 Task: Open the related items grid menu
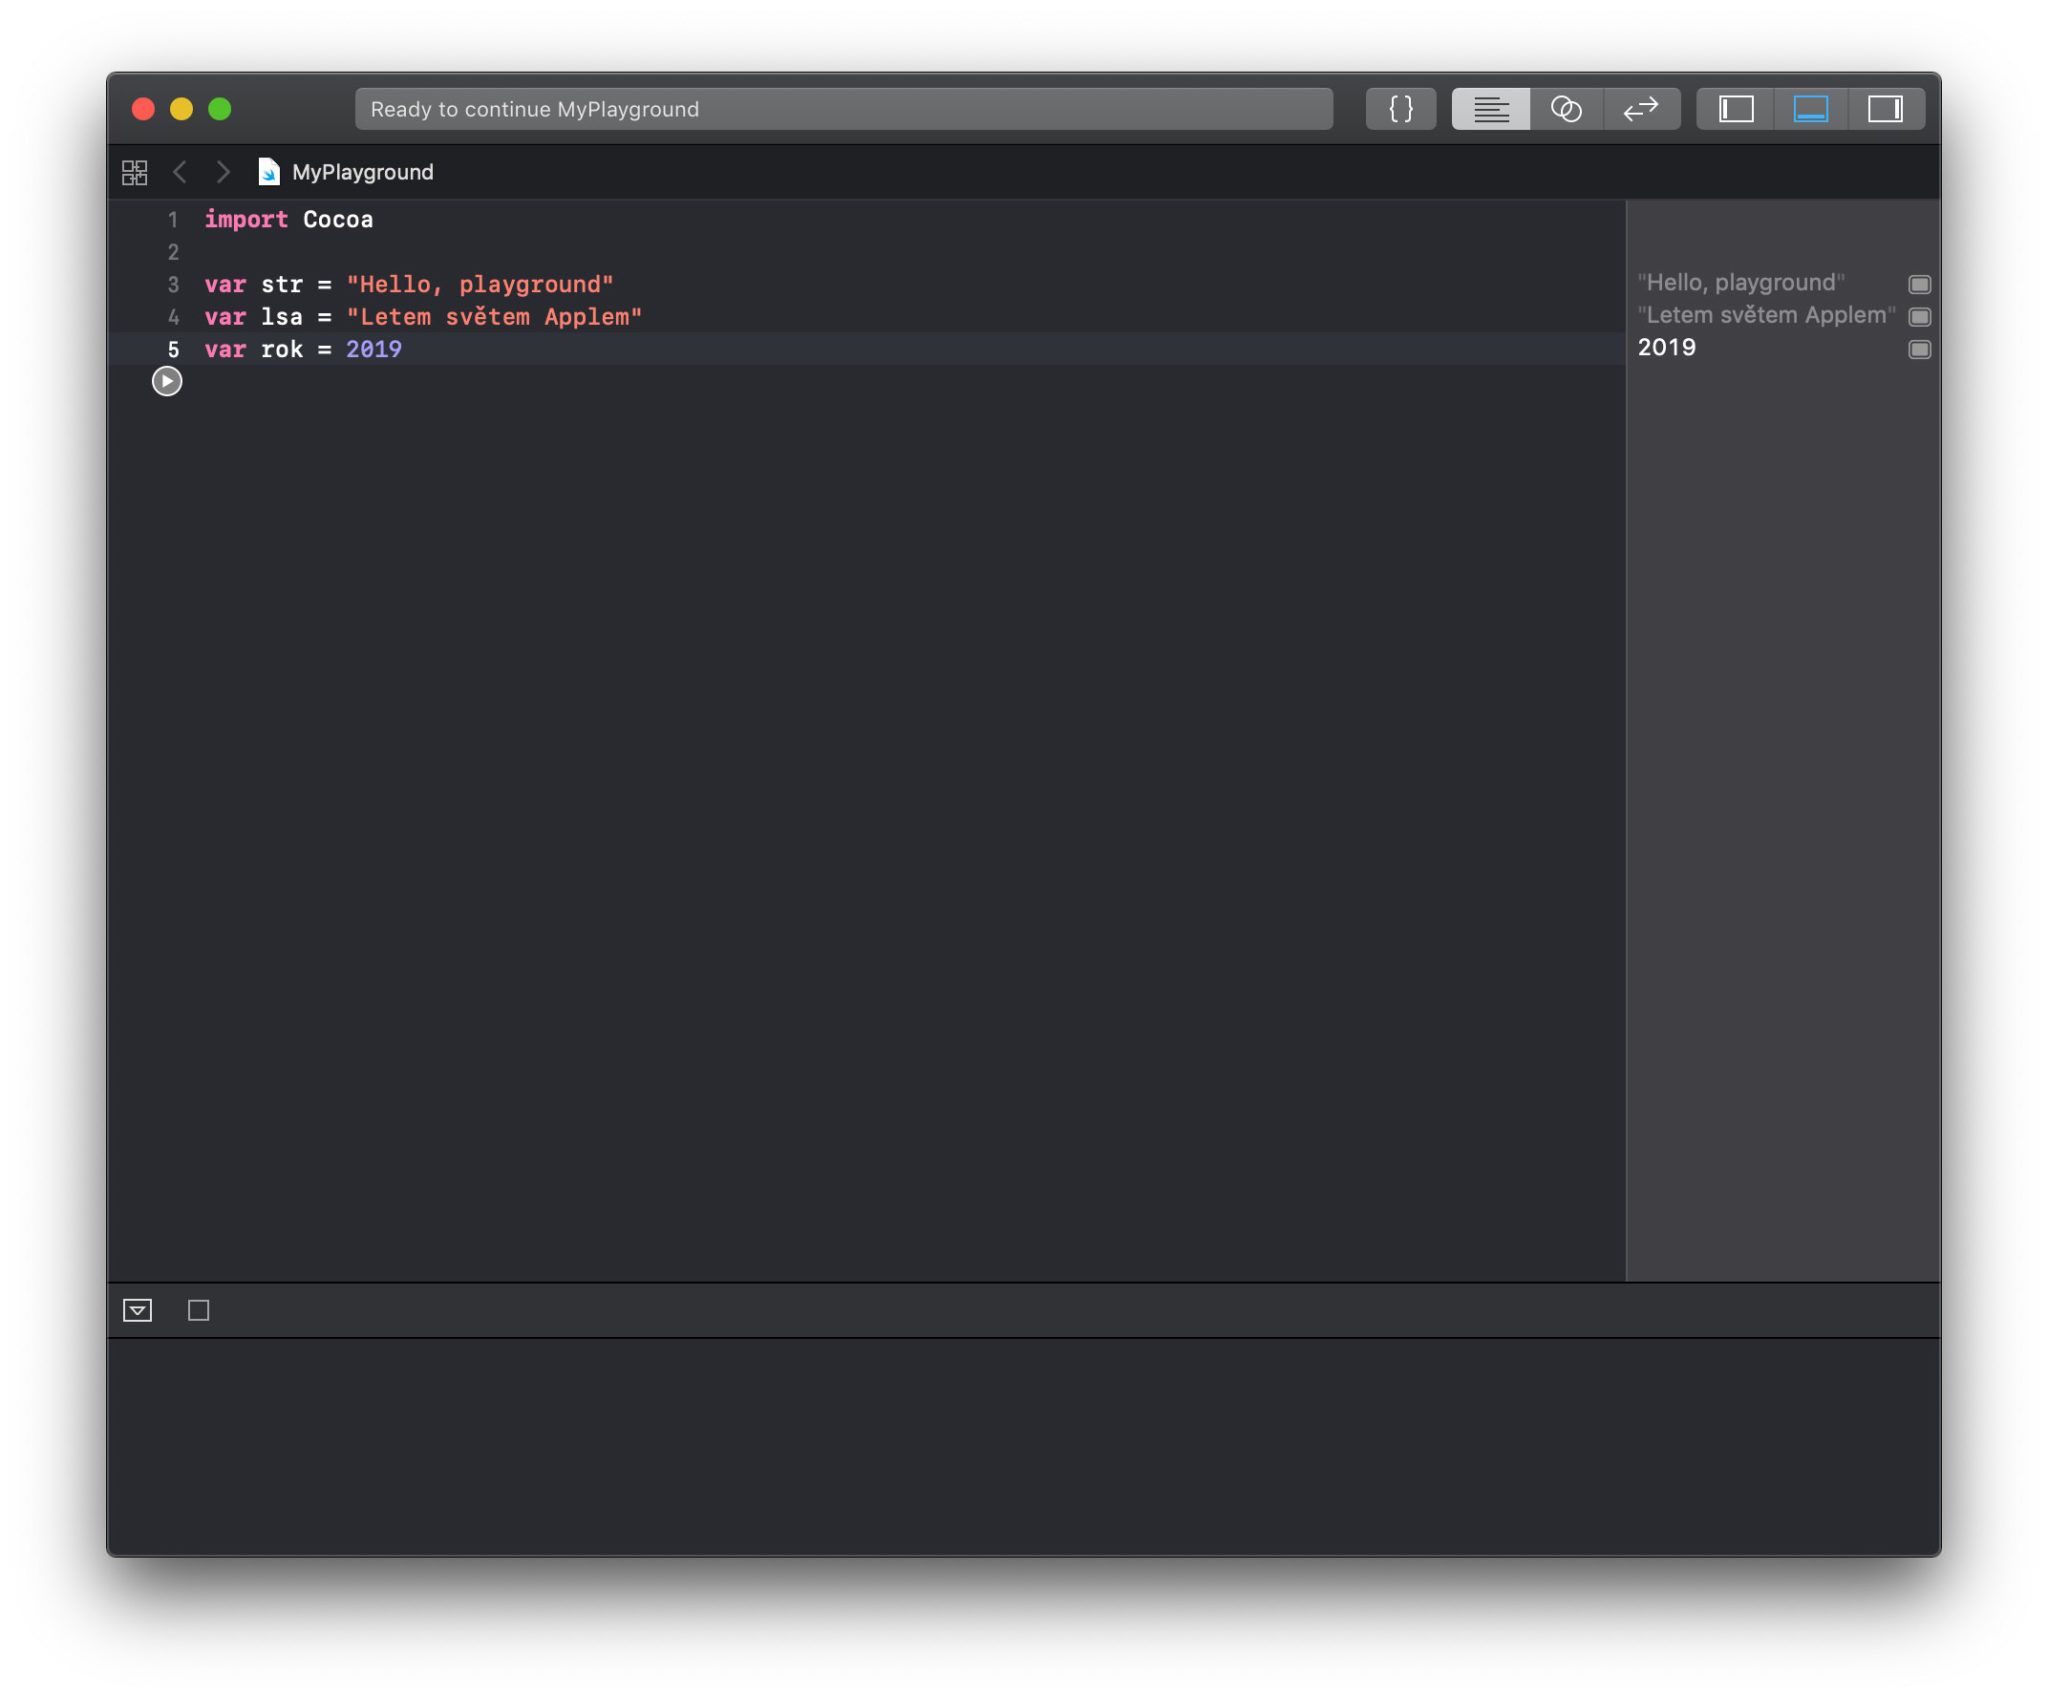tap(135, 172)
